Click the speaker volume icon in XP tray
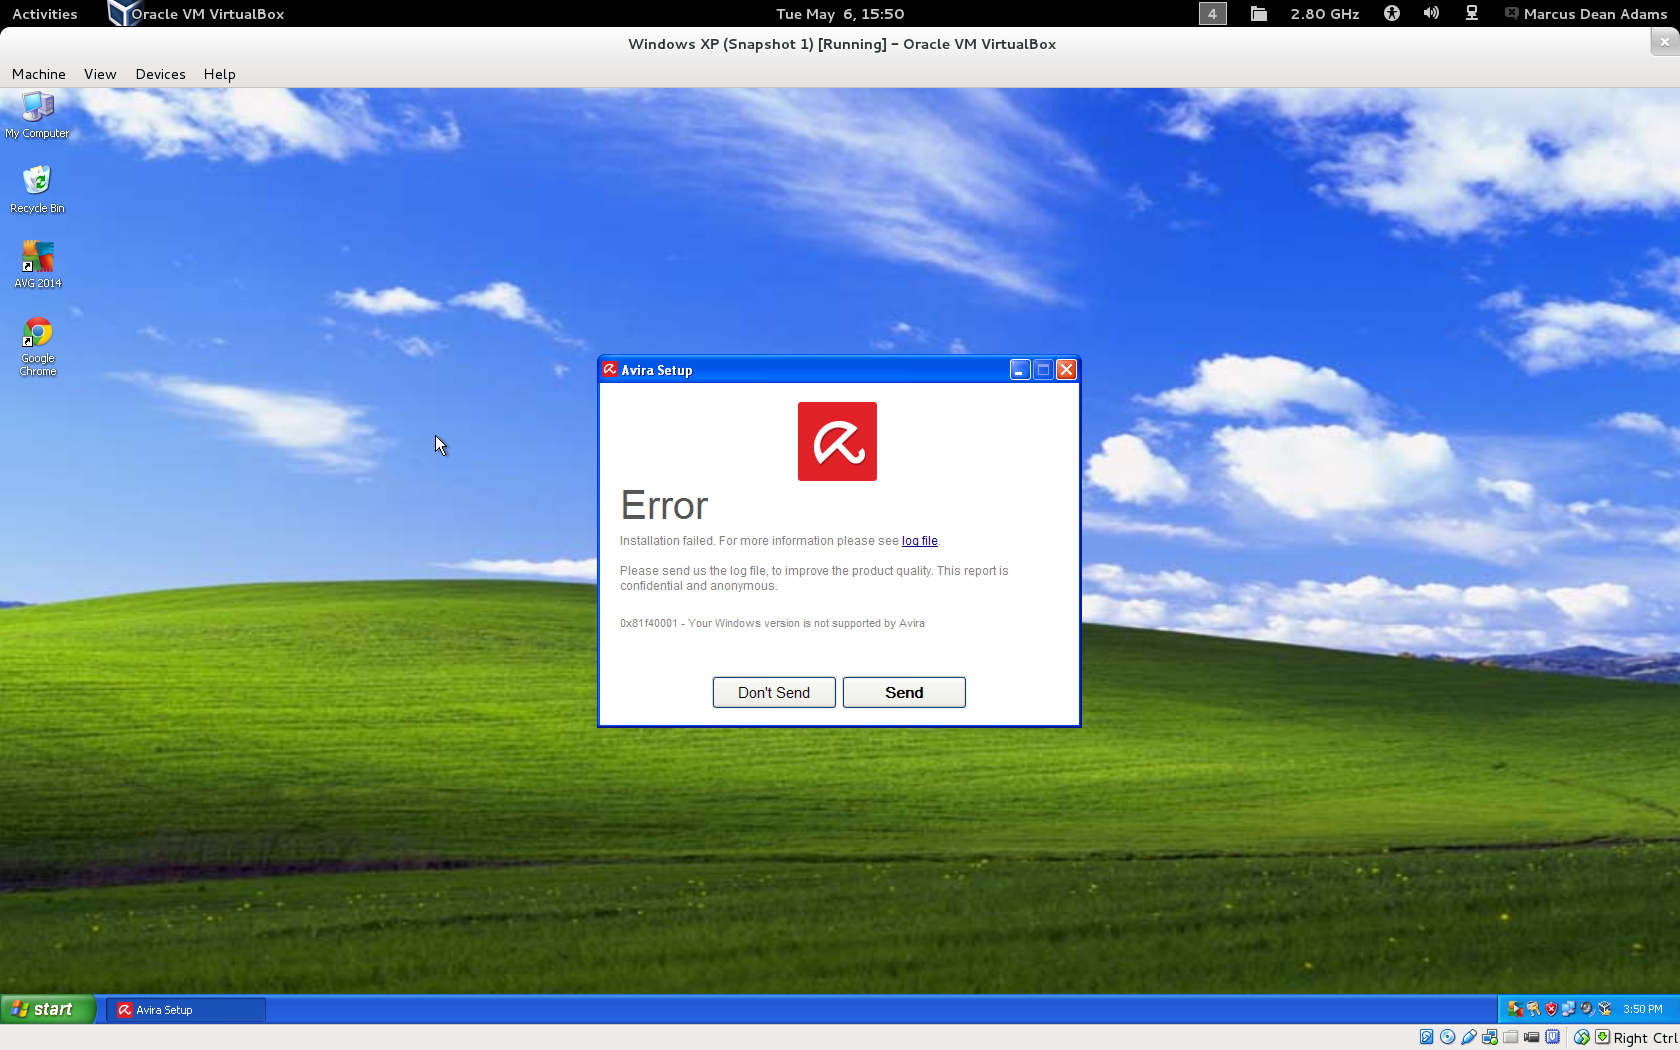The image size is (1680, 1050). [1587, 1009]
